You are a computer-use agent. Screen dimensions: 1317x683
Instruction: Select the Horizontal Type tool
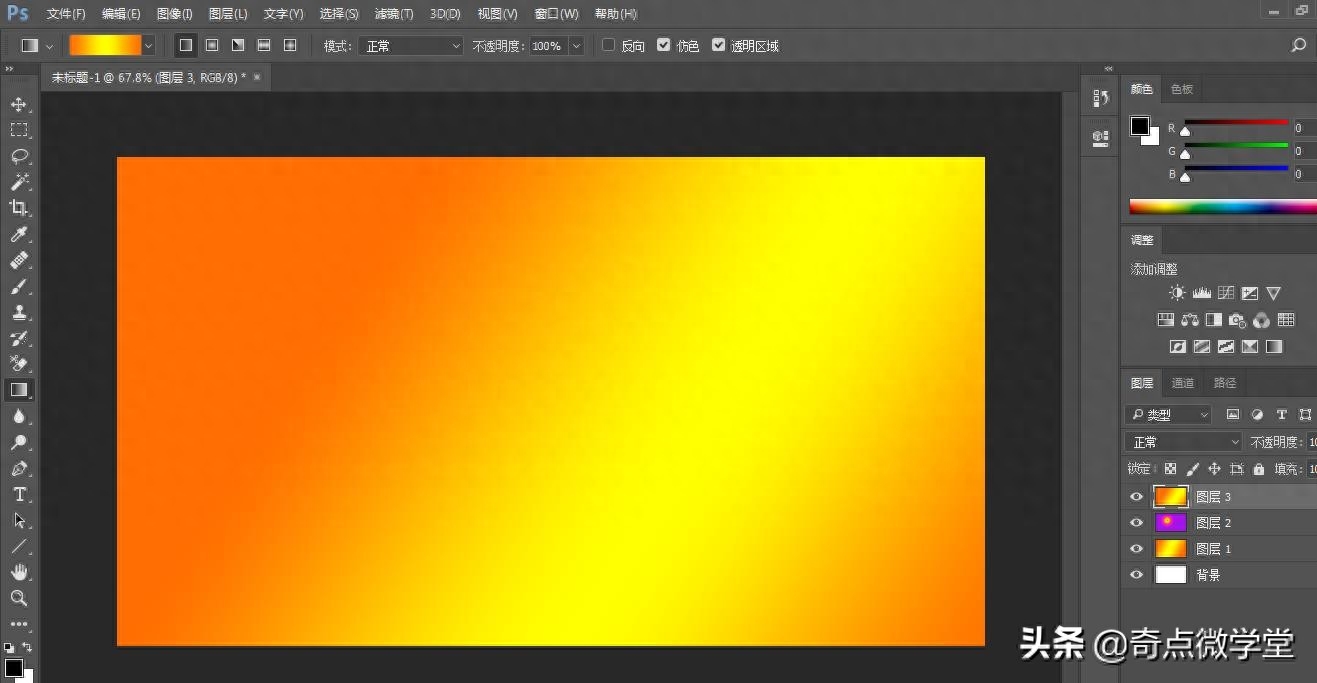pos(19,494)
